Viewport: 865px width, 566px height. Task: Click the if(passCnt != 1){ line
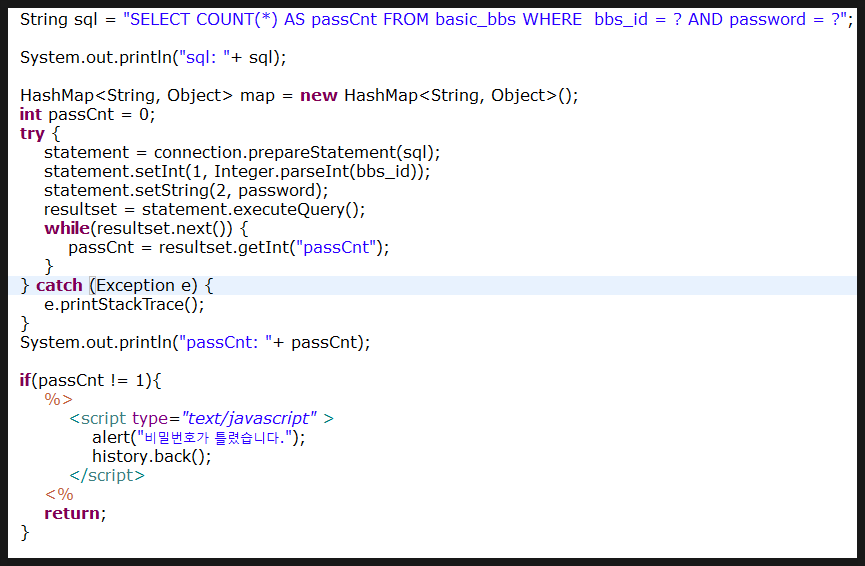tap(90, 381)
